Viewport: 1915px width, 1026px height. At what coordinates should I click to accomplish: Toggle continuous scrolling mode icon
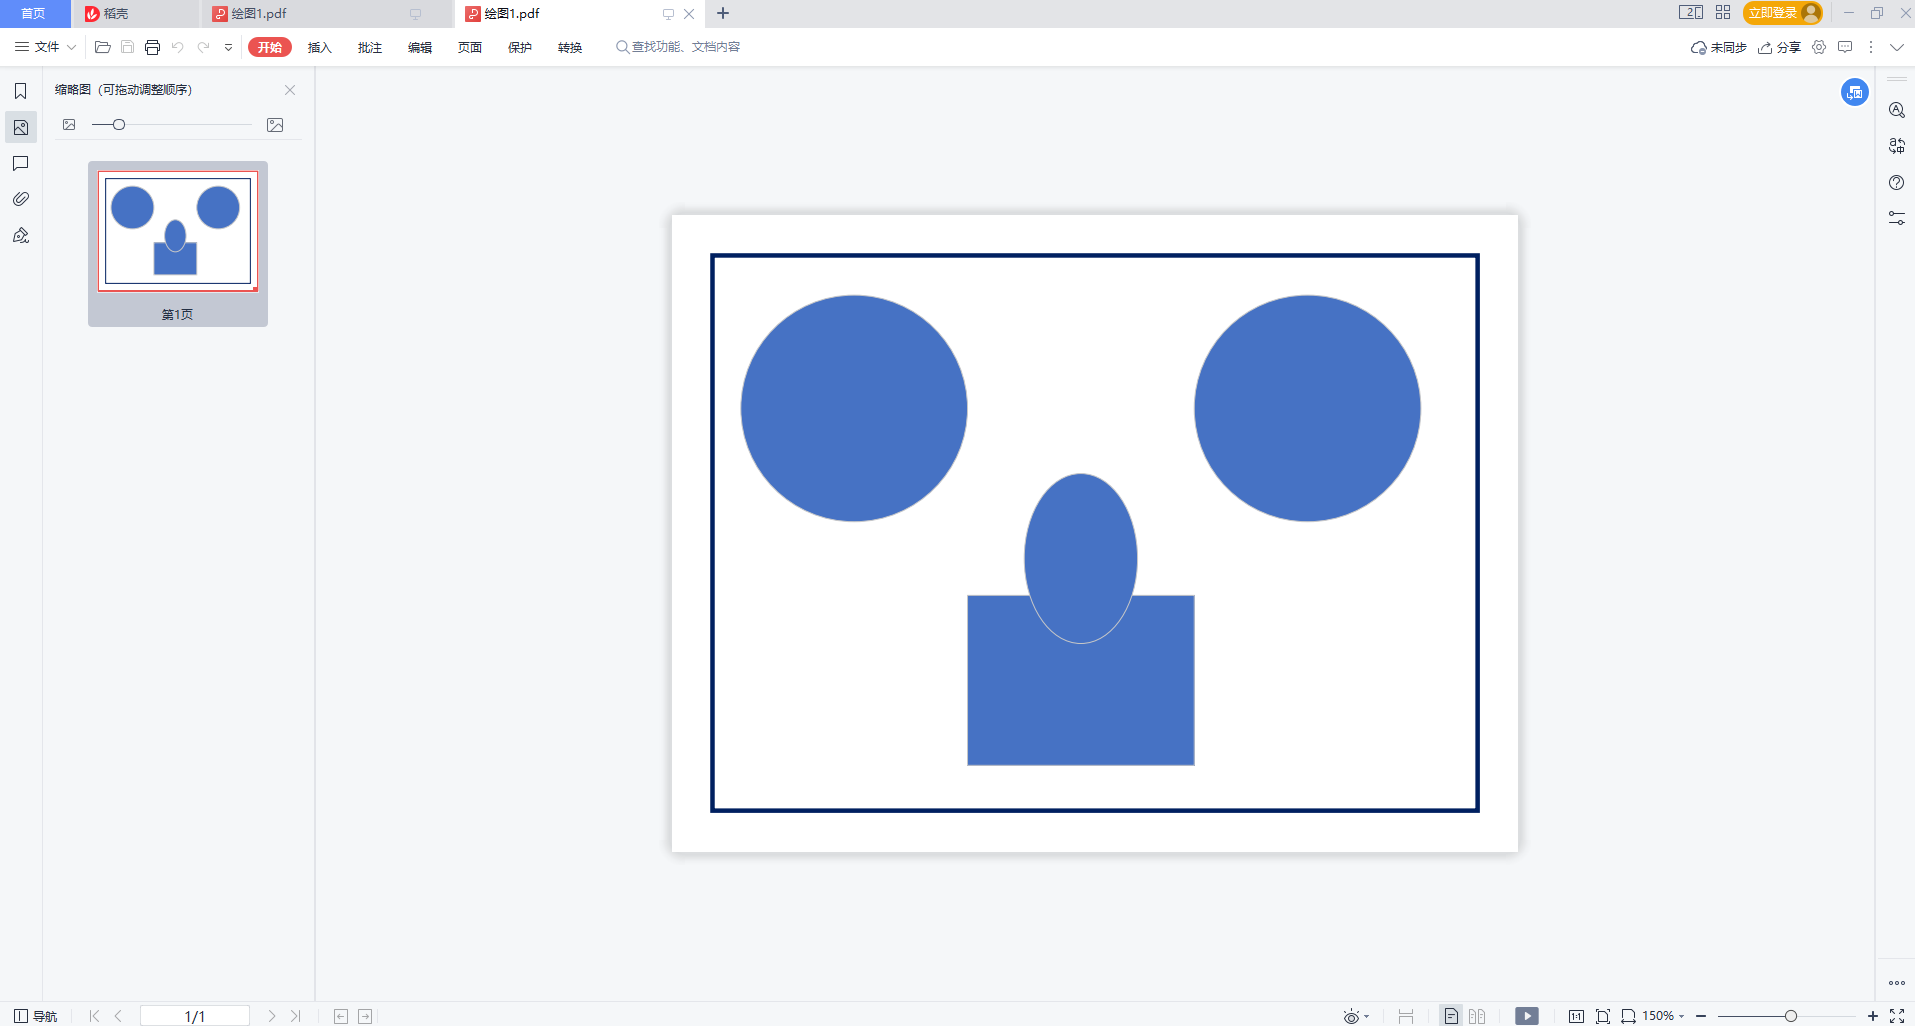[x=1406, y=1016]
